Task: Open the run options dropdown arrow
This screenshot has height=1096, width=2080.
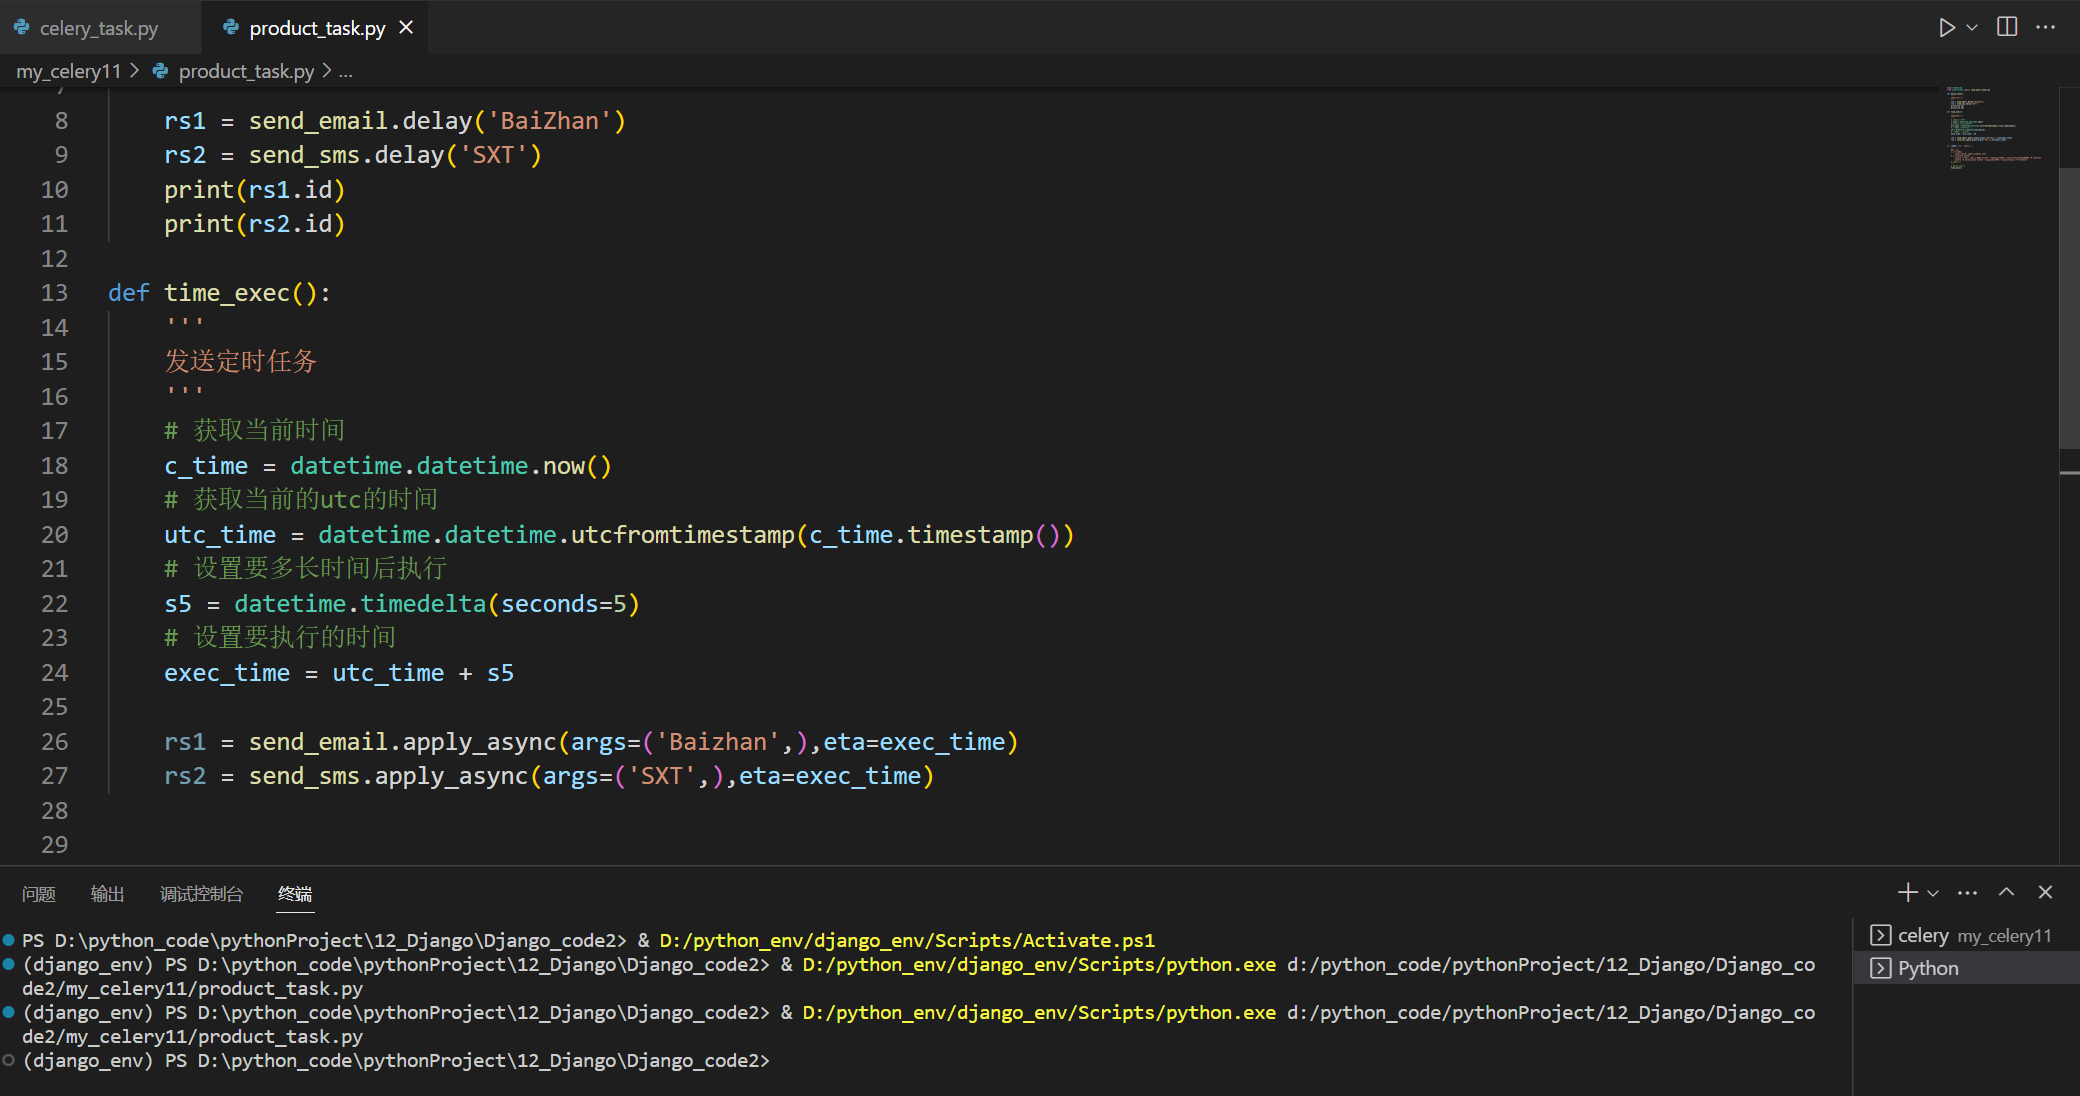Action: [1972, 28]
